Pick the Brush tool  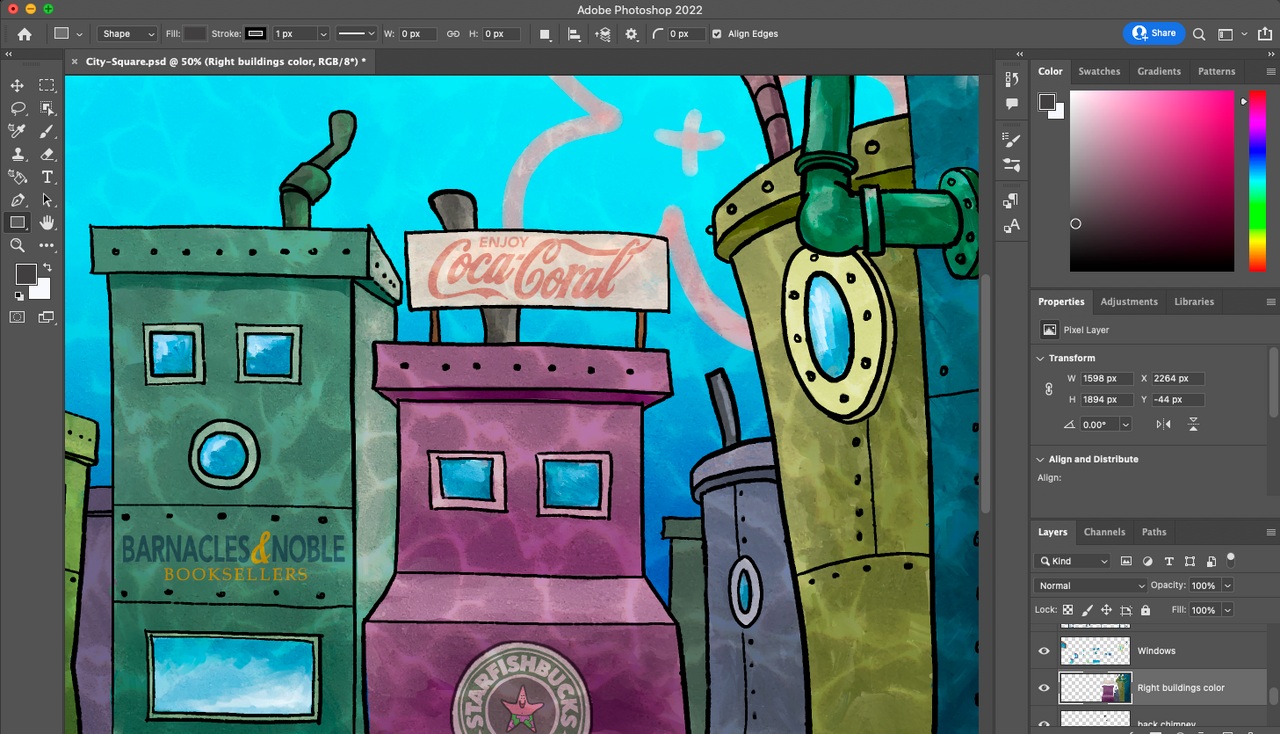click(x=47, y=131)
